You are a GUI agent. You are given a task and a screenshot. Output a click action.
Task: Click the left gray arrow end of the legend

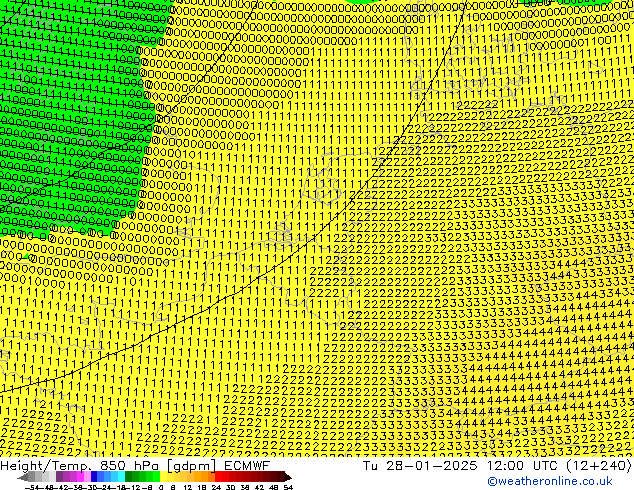click(x=23, y=478)
